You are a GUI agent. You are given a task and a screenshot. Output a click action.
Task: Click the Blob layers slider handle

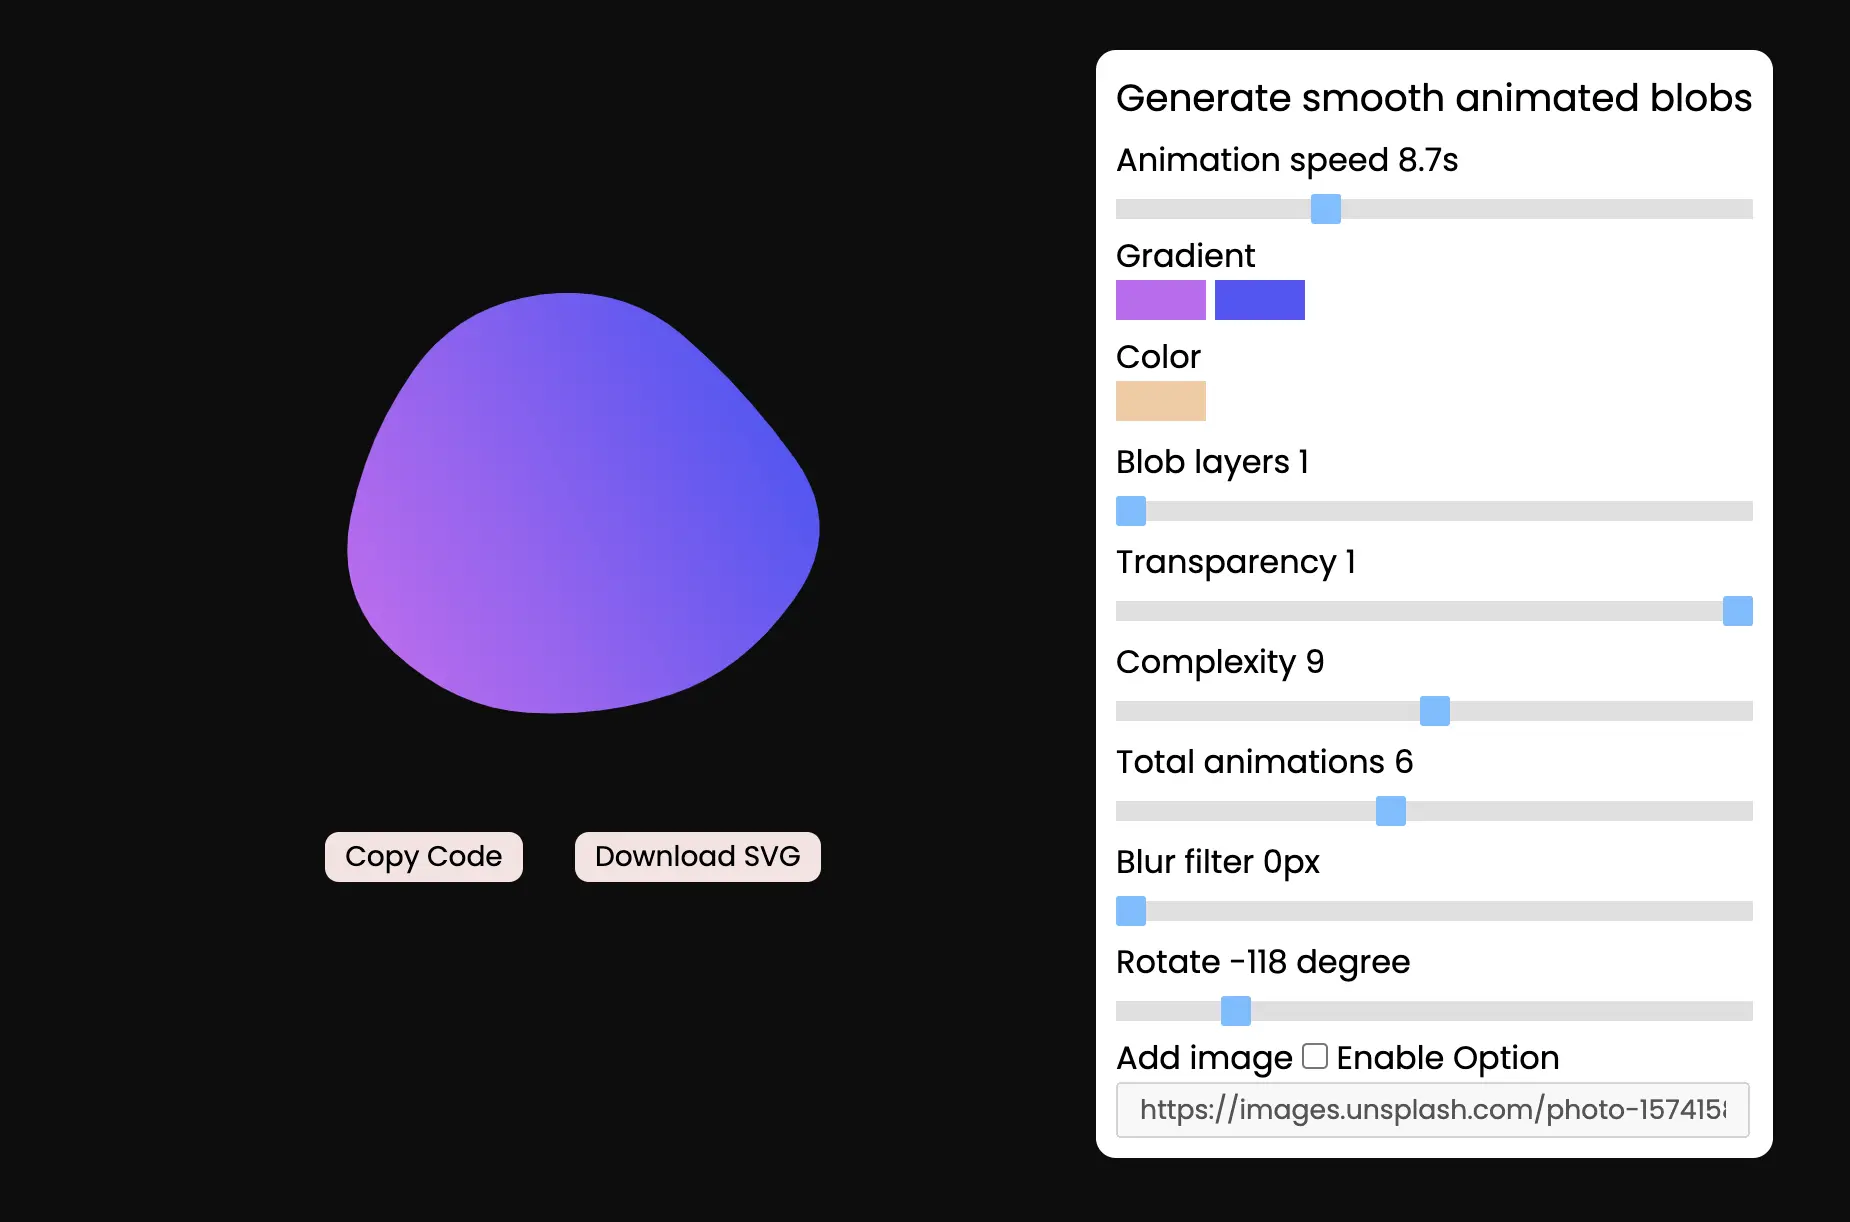pyautogui.click(x=1131, y=511)
